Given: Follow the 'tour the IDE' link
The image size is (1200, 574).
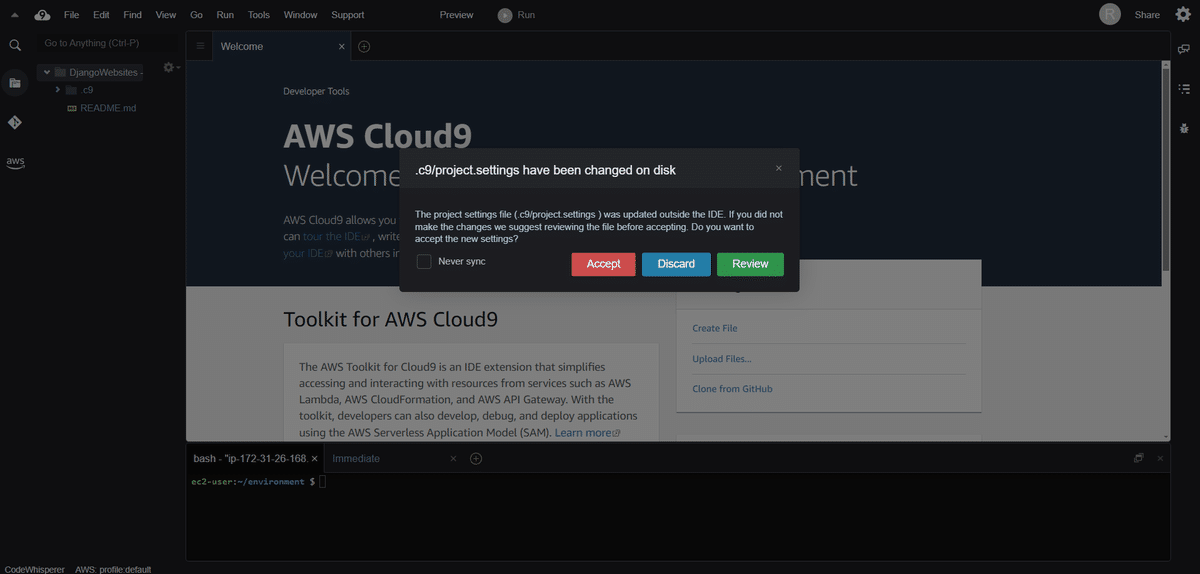Looking at the screenshot, I should [x=336, y=237].
